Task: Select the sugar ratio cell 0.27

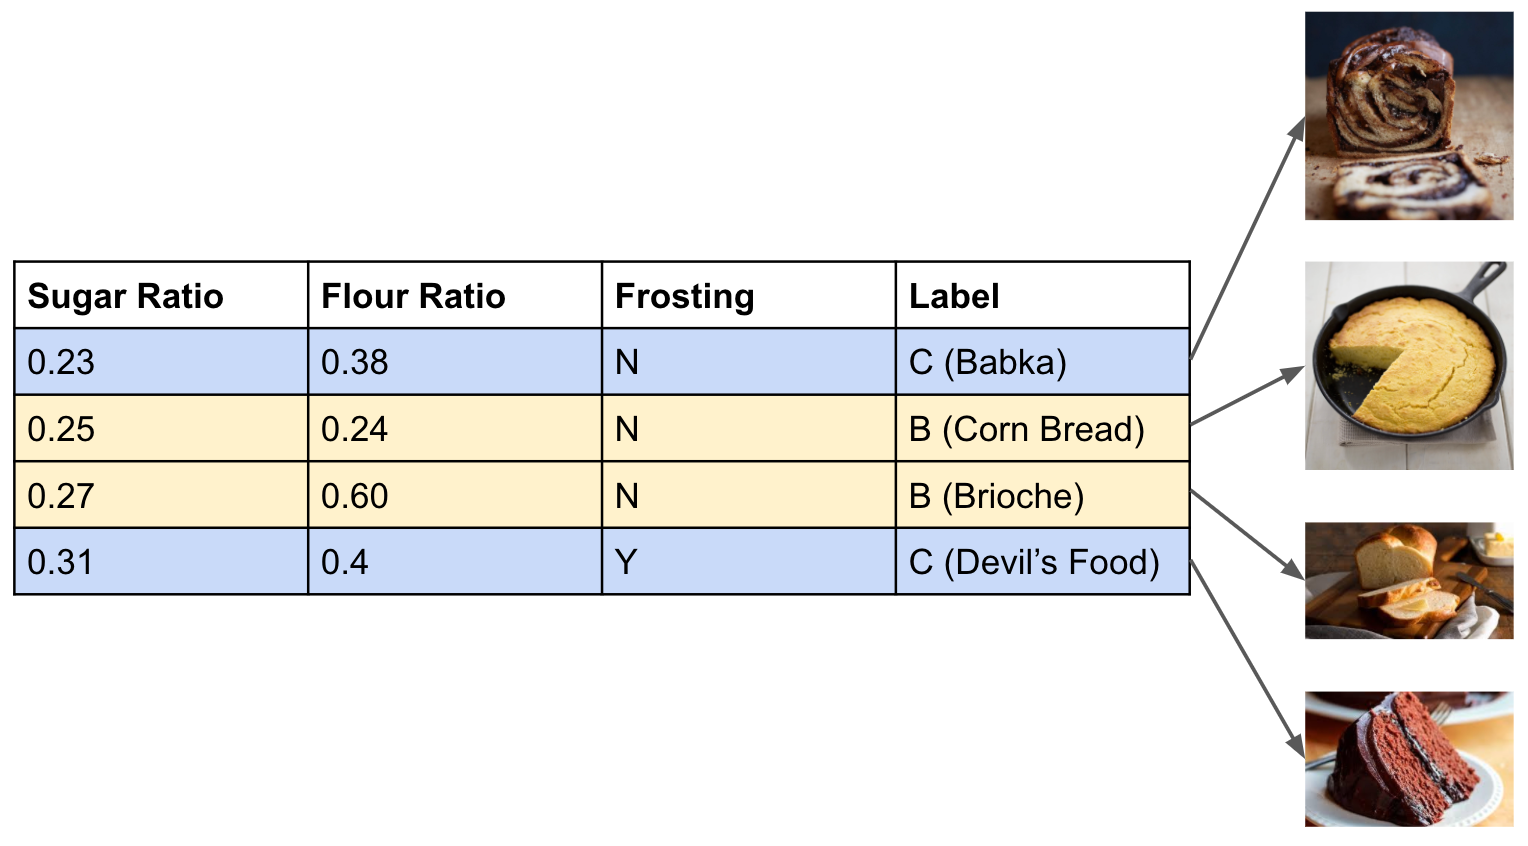Action: pos(161,496)
